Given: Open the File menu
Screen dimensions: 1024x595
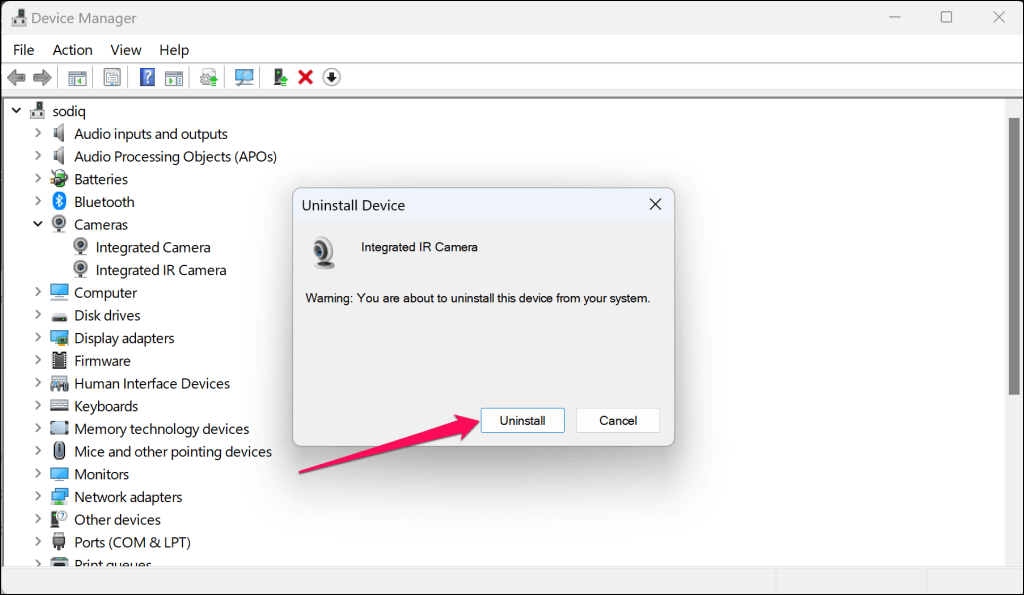Looking at the screenshot, I should point(24,50).
